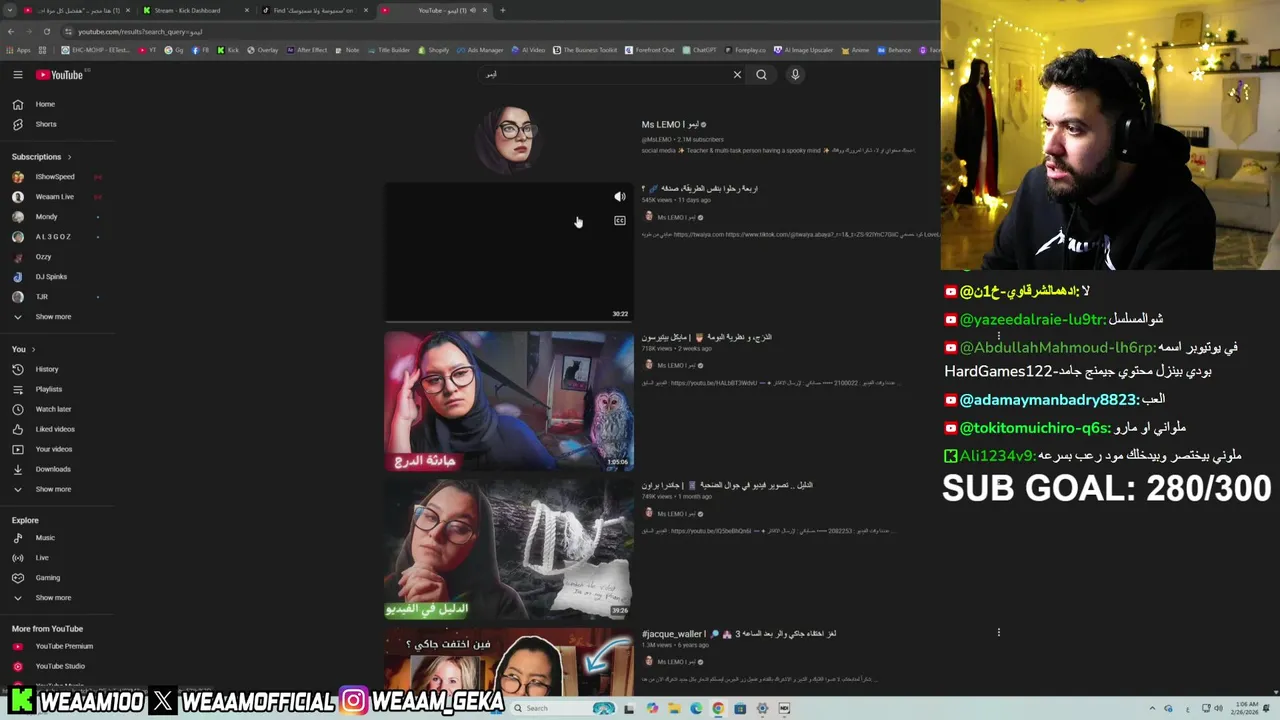The height and width of the screenshot is (720, 1280).
Task: Open the Shopify bookmark
Action: tap(434, 50)
